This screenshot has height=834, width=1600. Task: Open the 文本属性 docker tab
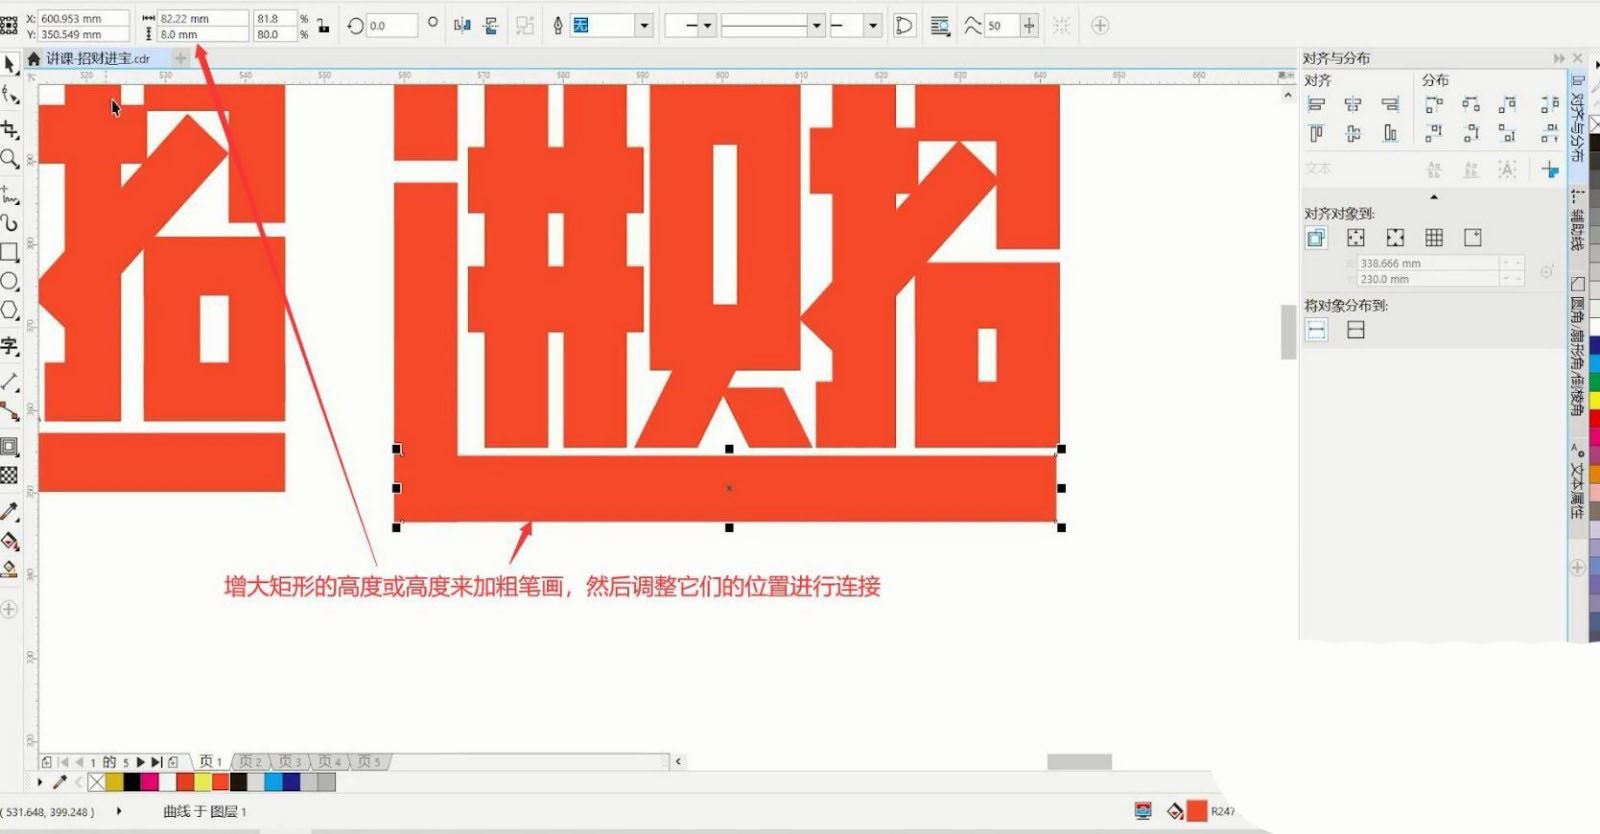1577,482
